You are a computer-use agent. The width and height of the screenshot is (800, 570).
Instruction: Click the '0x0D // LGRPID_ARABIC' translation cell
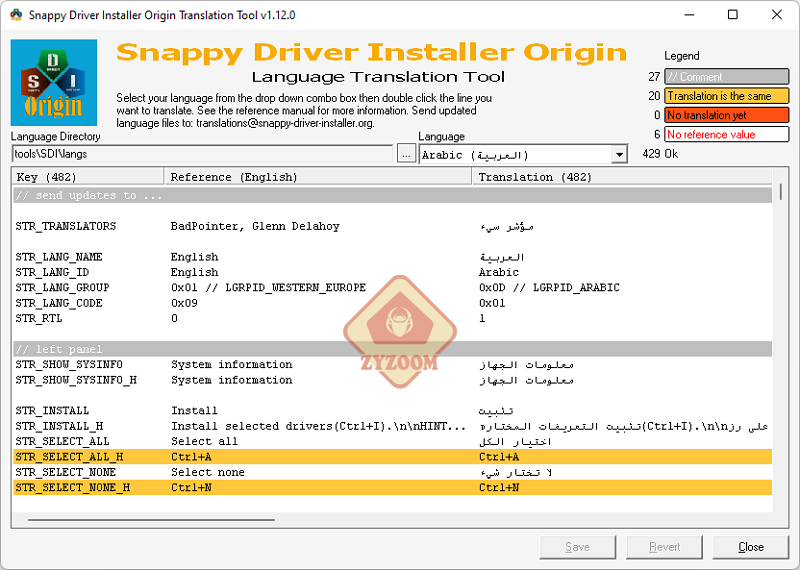pos(549,287)
